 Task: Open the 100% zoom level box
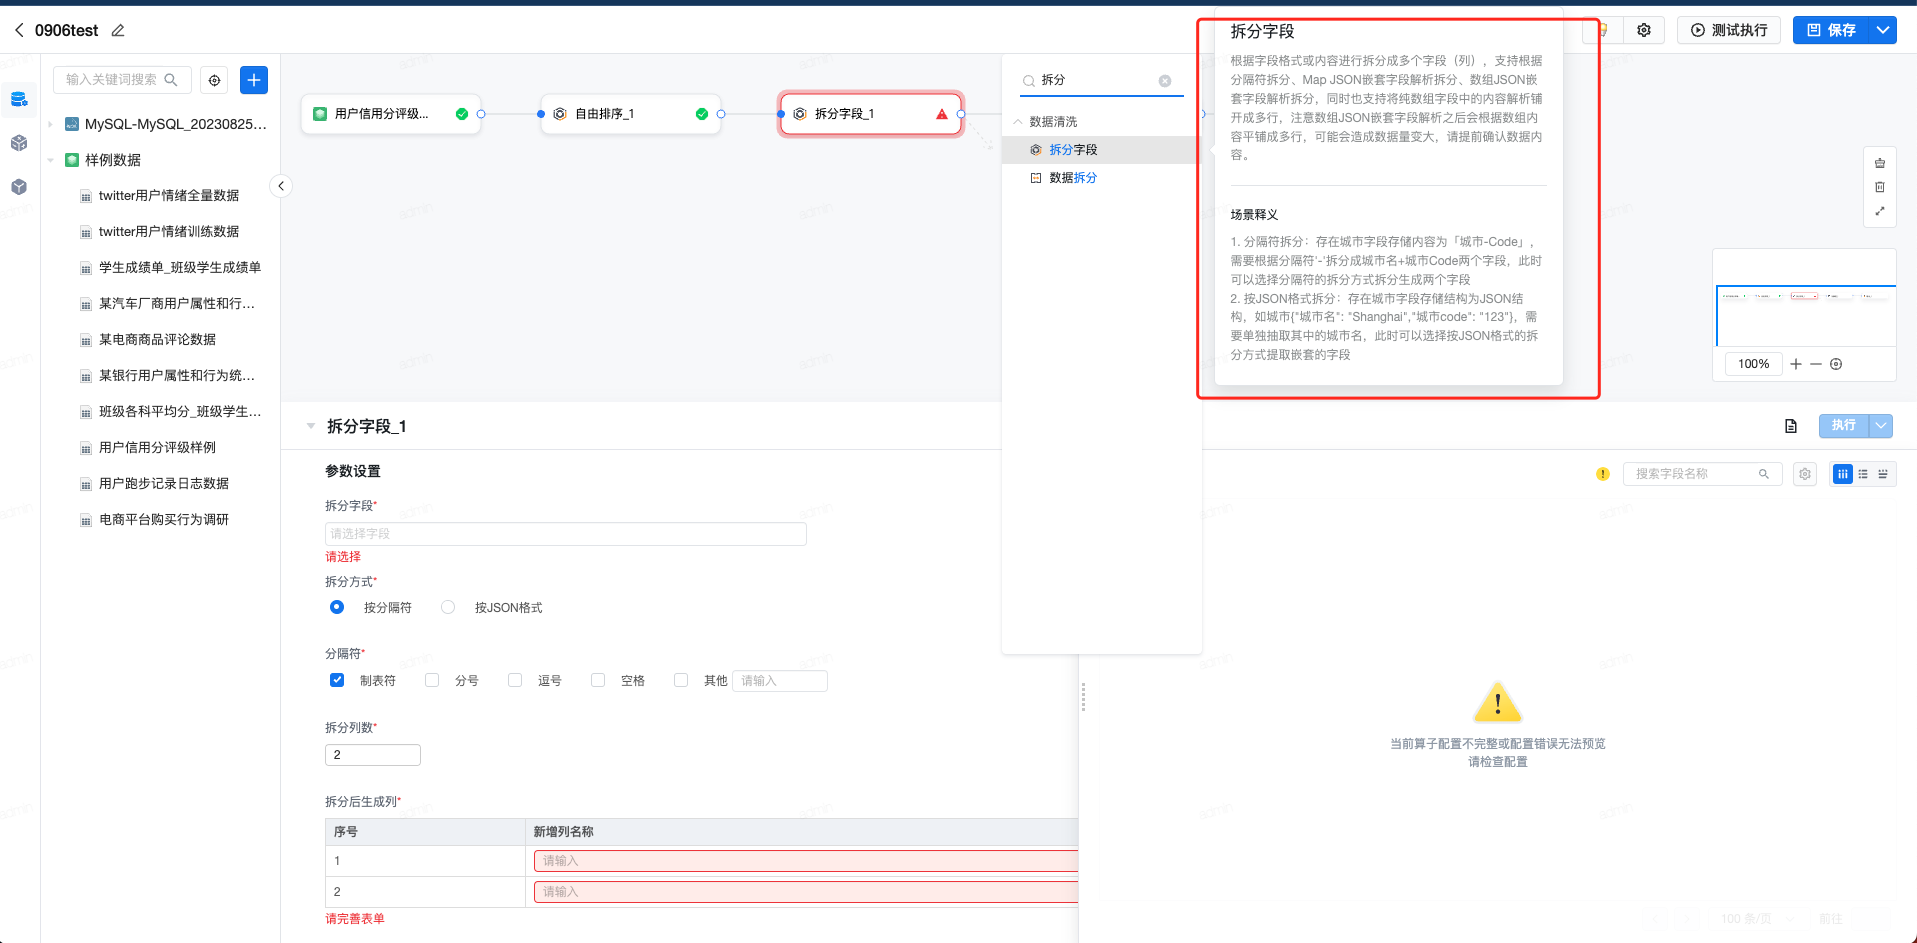click(x=1754, y=364)
